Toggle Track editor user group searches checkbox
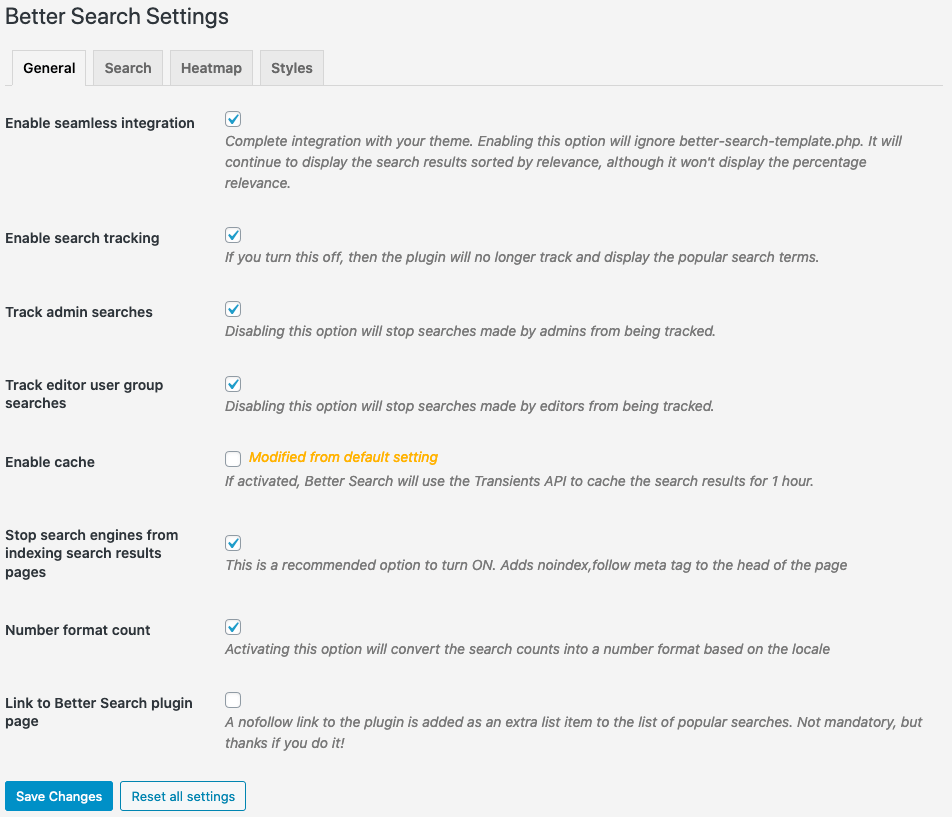952x817 pixels. 233,384
